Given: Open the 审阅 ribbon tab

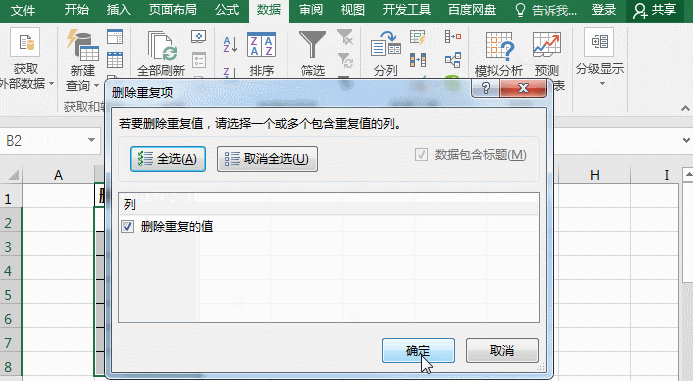Looking at the screenshot, I should (311, 10).
